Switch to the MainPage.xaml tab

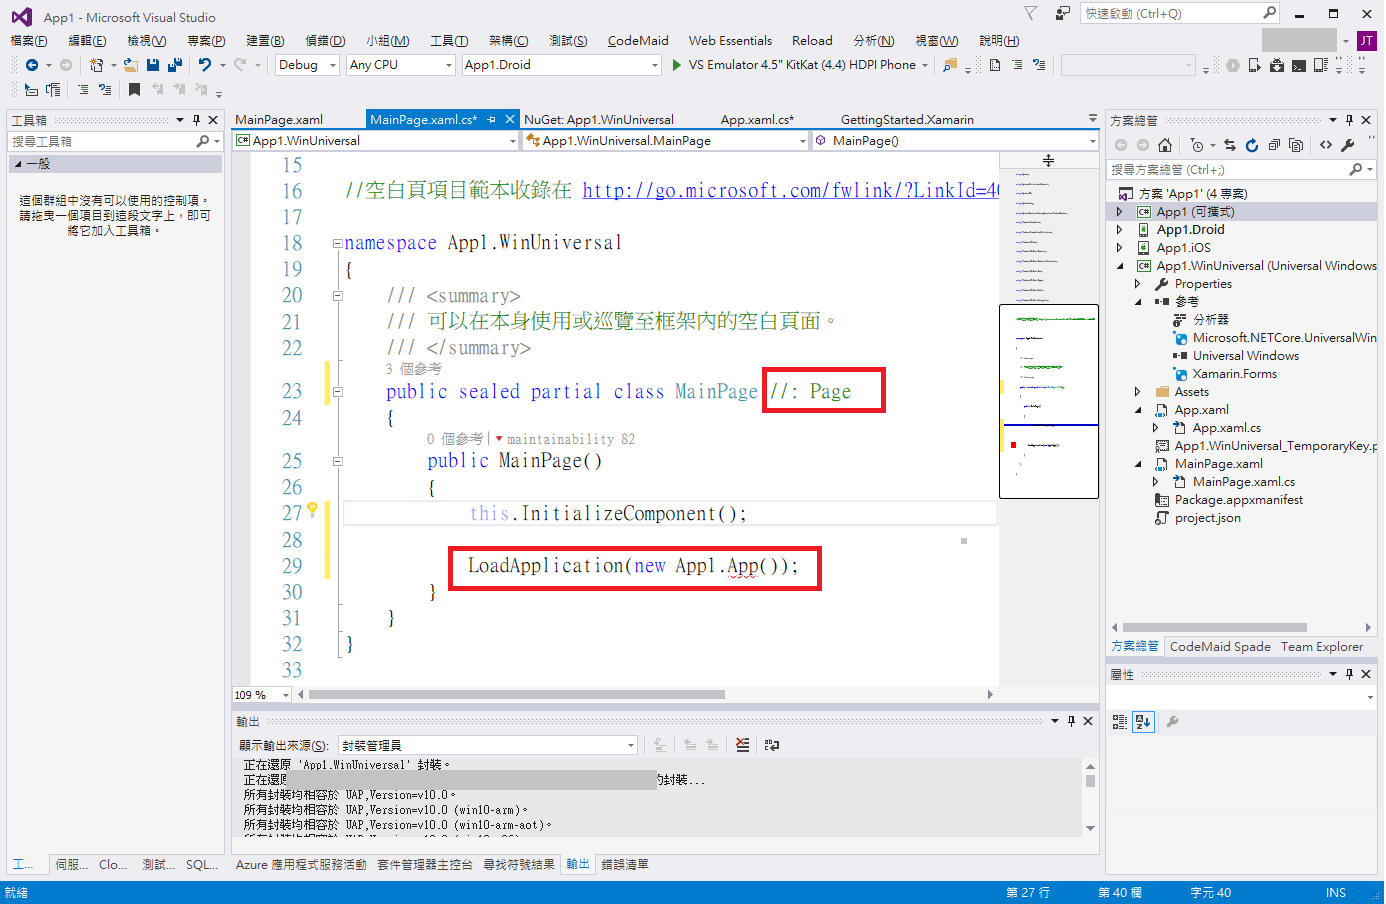[x=279, y=120]
